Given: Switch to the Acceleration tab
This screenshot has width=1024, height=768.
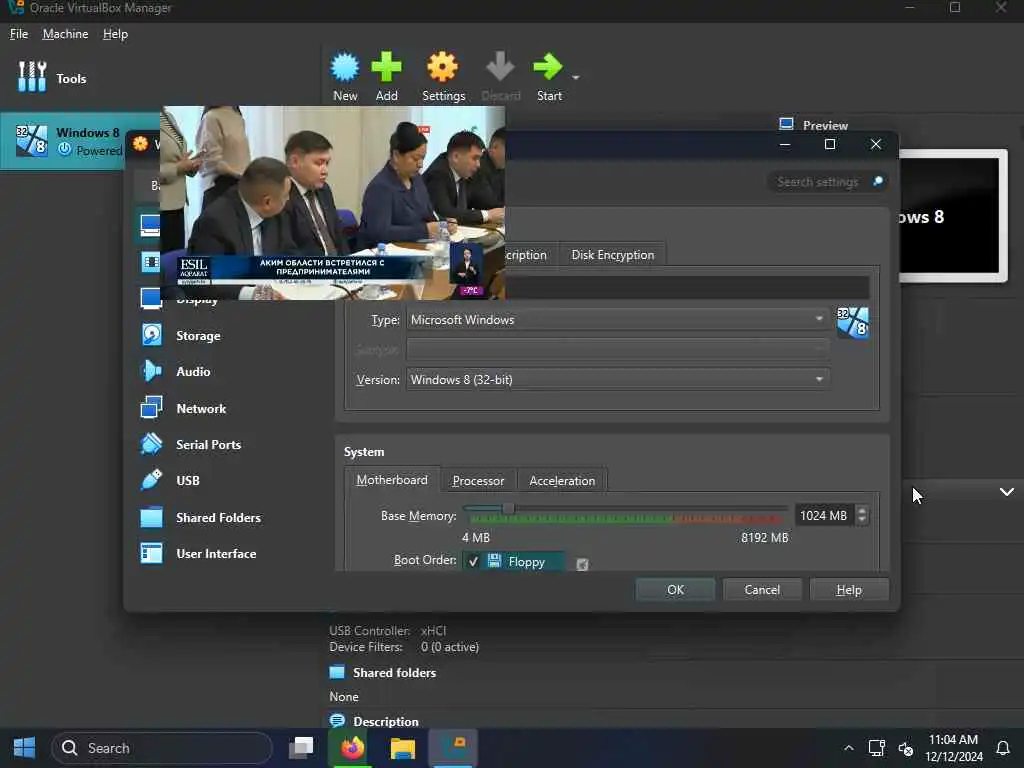Looking at the screenshot, I should [x=562, y=481].
